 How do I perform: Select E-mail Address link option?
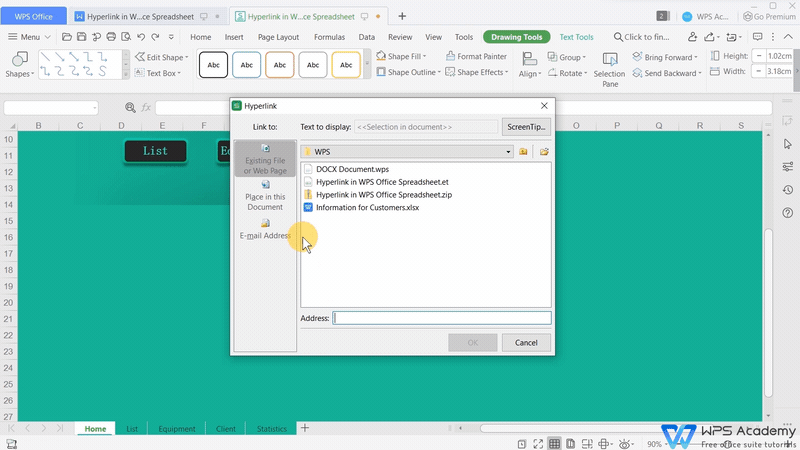pyautogui.click(x=265, y=230)
